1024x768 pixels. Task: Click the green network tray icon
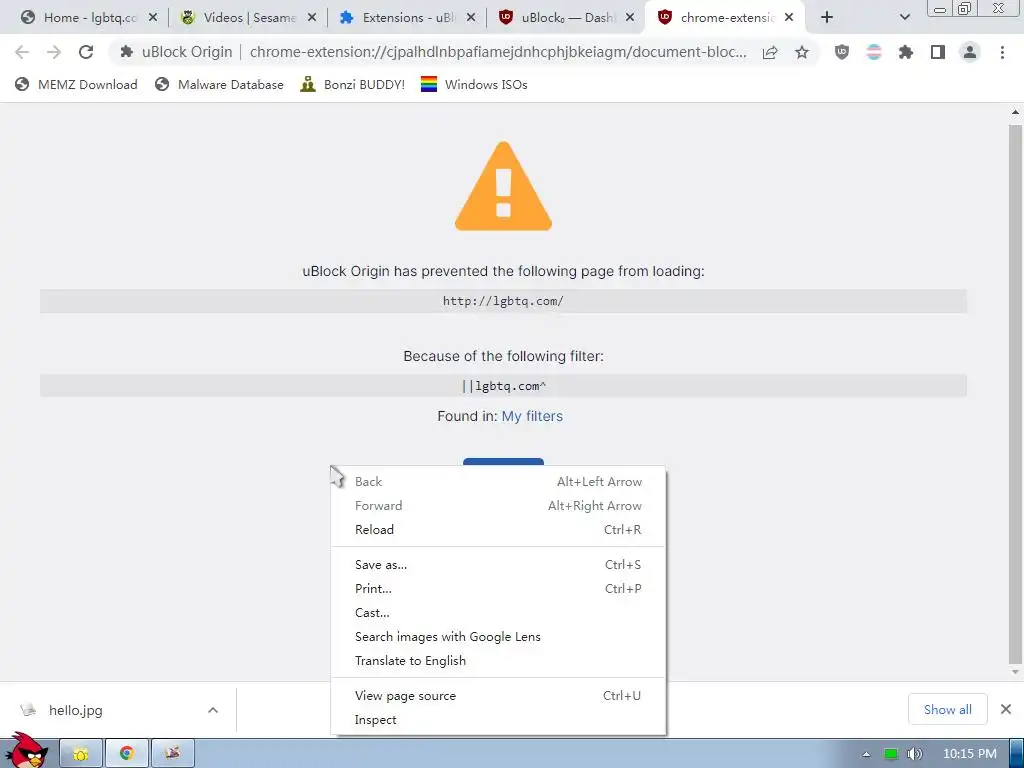tap(891, 754)
